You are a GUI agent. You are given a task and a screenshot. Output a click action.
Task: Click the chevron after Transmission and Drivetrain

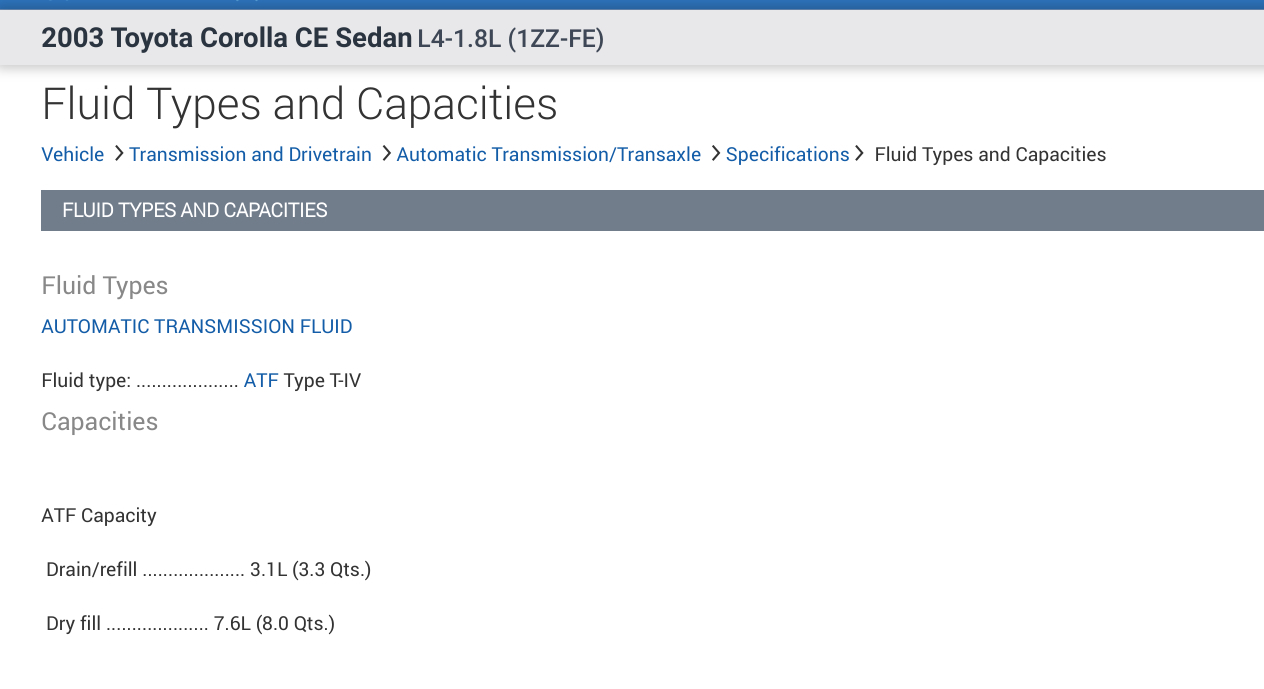386,154
